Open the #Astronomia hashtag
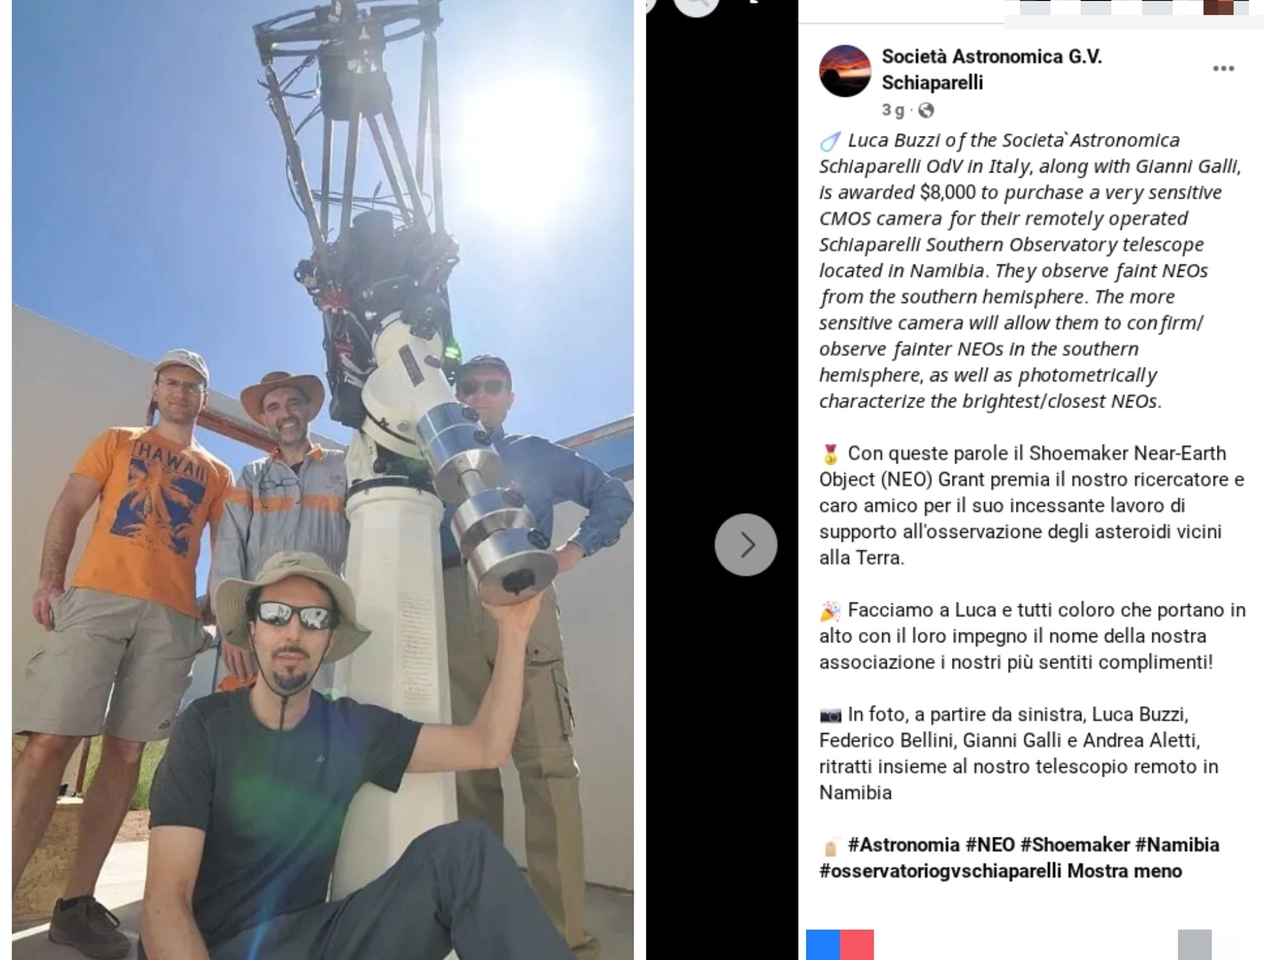This screenshot has height=960, width=1280. pyautogui.click(x=904, y=845)
